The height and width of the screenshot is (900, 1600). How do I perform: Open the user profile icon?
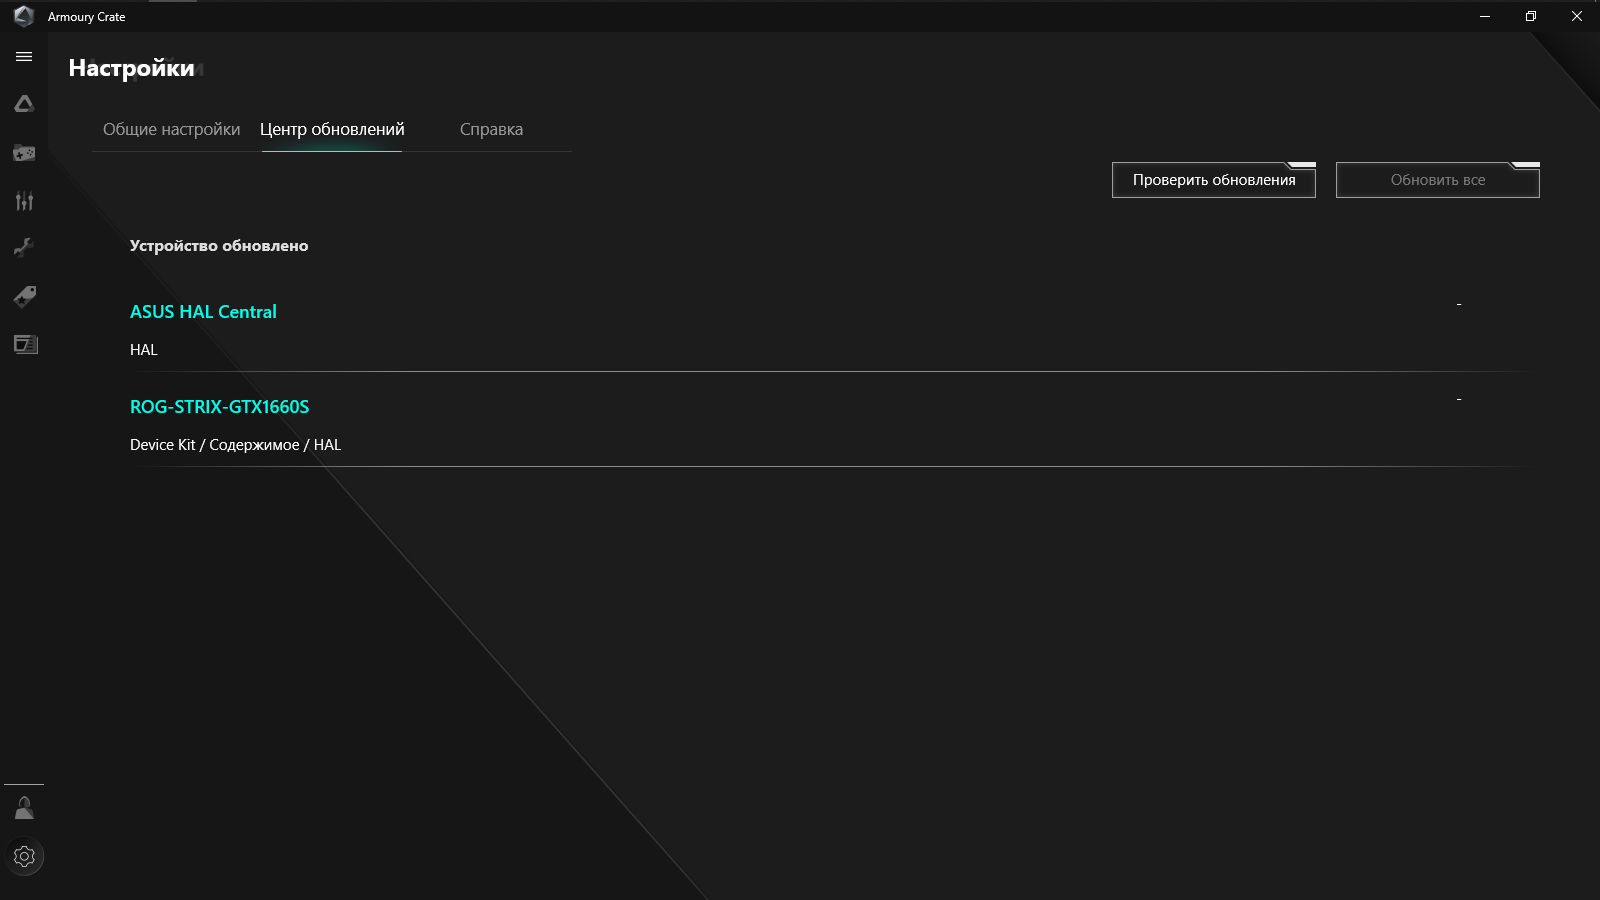(24, 808)
